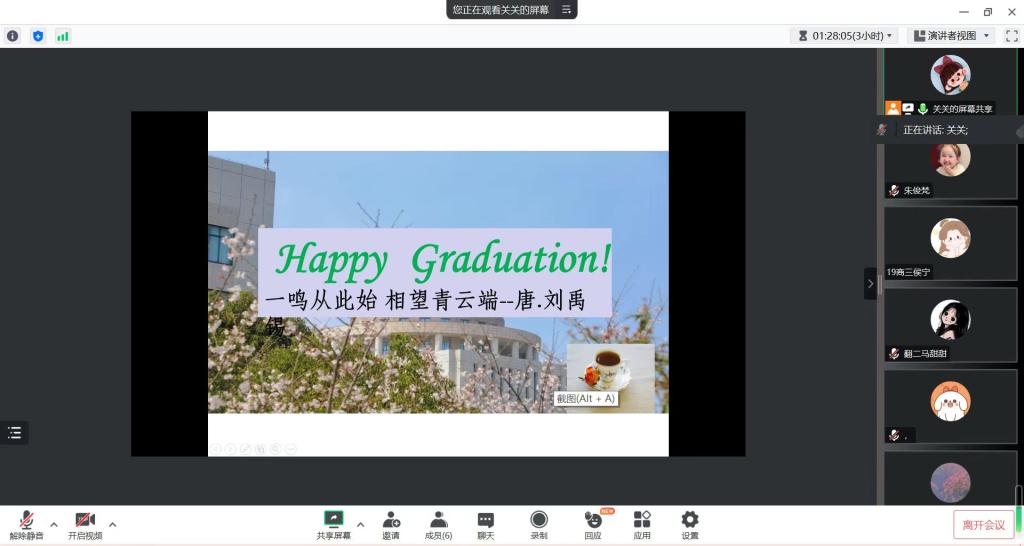1024x546 pixels.
Task: Turn on camera with 开启视频
Action: pos(85,525)
